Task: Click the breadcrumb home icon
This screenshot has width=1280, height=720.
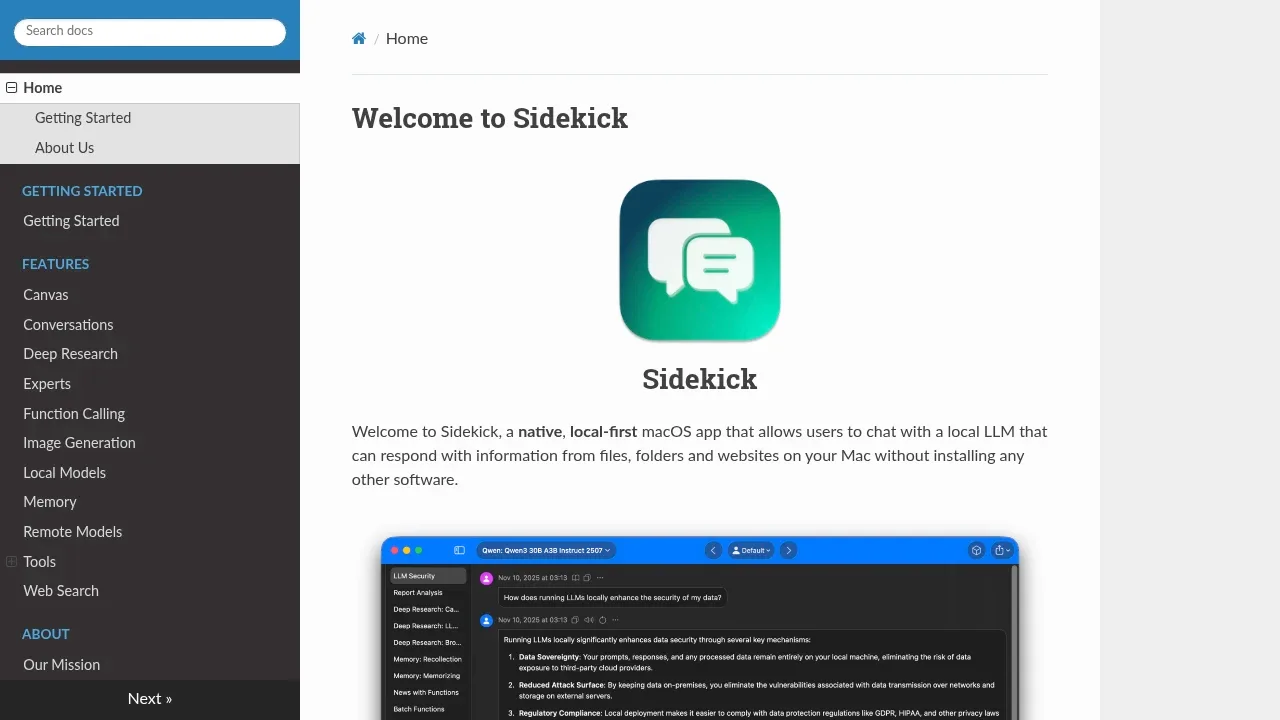Action: coord(359,39)
